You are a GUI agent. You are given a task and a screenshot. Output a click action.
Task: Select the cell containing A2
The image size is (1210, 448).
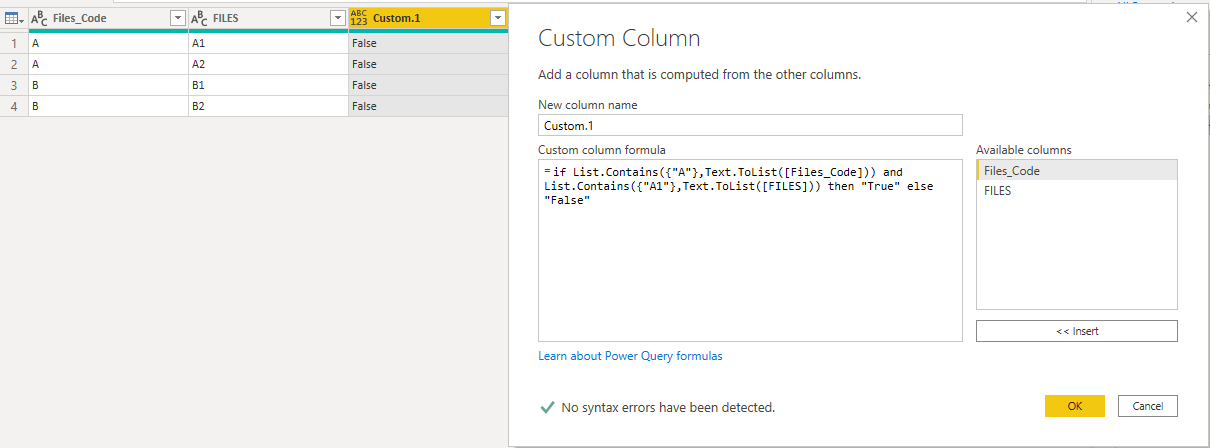coord(268,64)
